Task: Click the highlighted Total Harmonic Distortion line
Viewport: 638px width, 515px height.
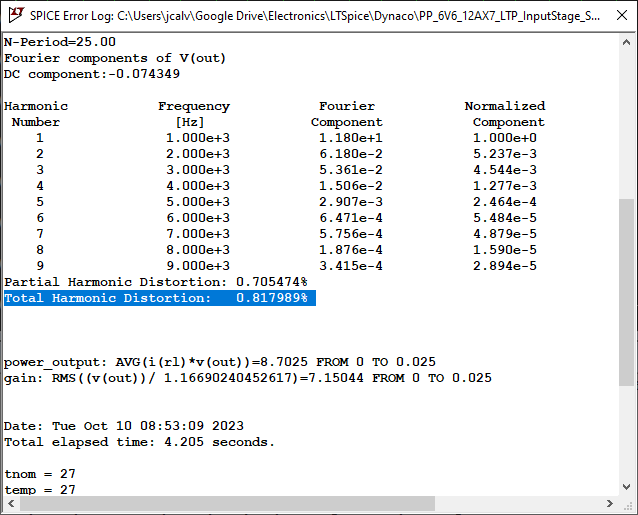Action: point(160,298)
